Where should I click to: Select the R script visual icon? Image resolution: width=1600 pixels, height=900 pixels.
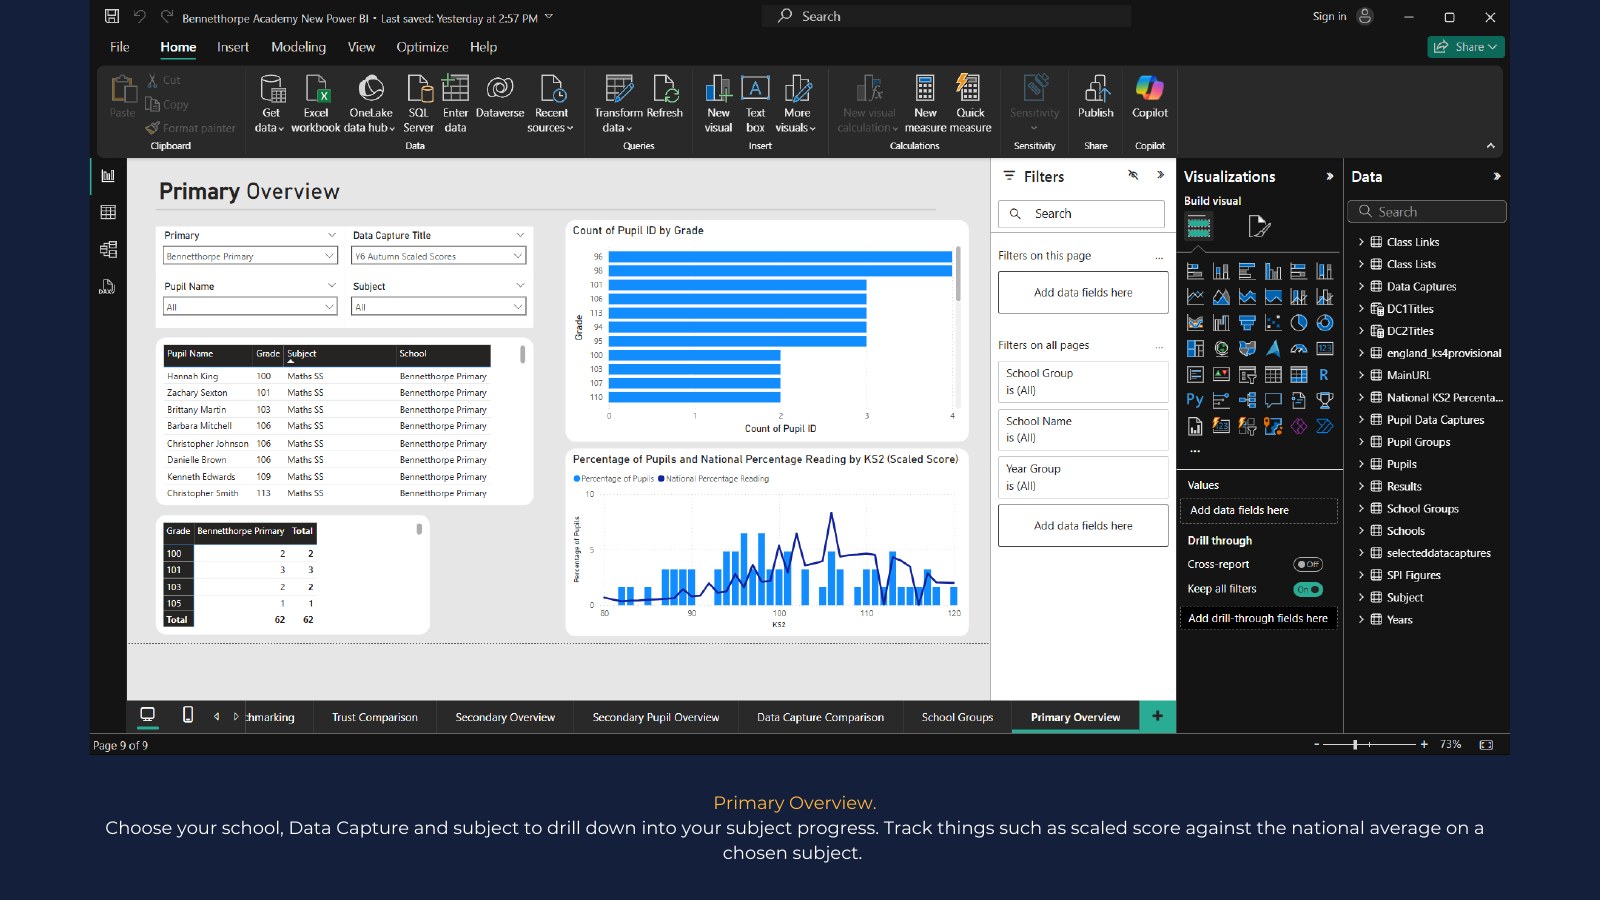pos(1324,374)
